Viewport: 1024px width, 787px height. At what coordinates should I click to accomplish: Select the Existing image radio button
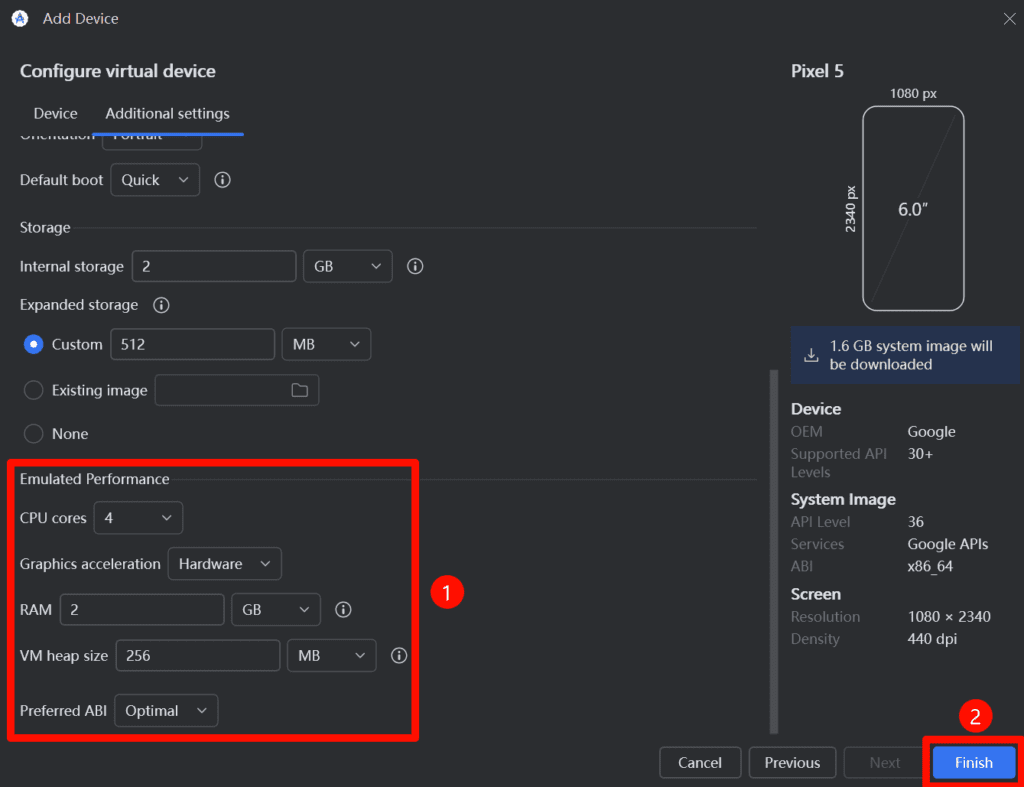click(34, 390)
